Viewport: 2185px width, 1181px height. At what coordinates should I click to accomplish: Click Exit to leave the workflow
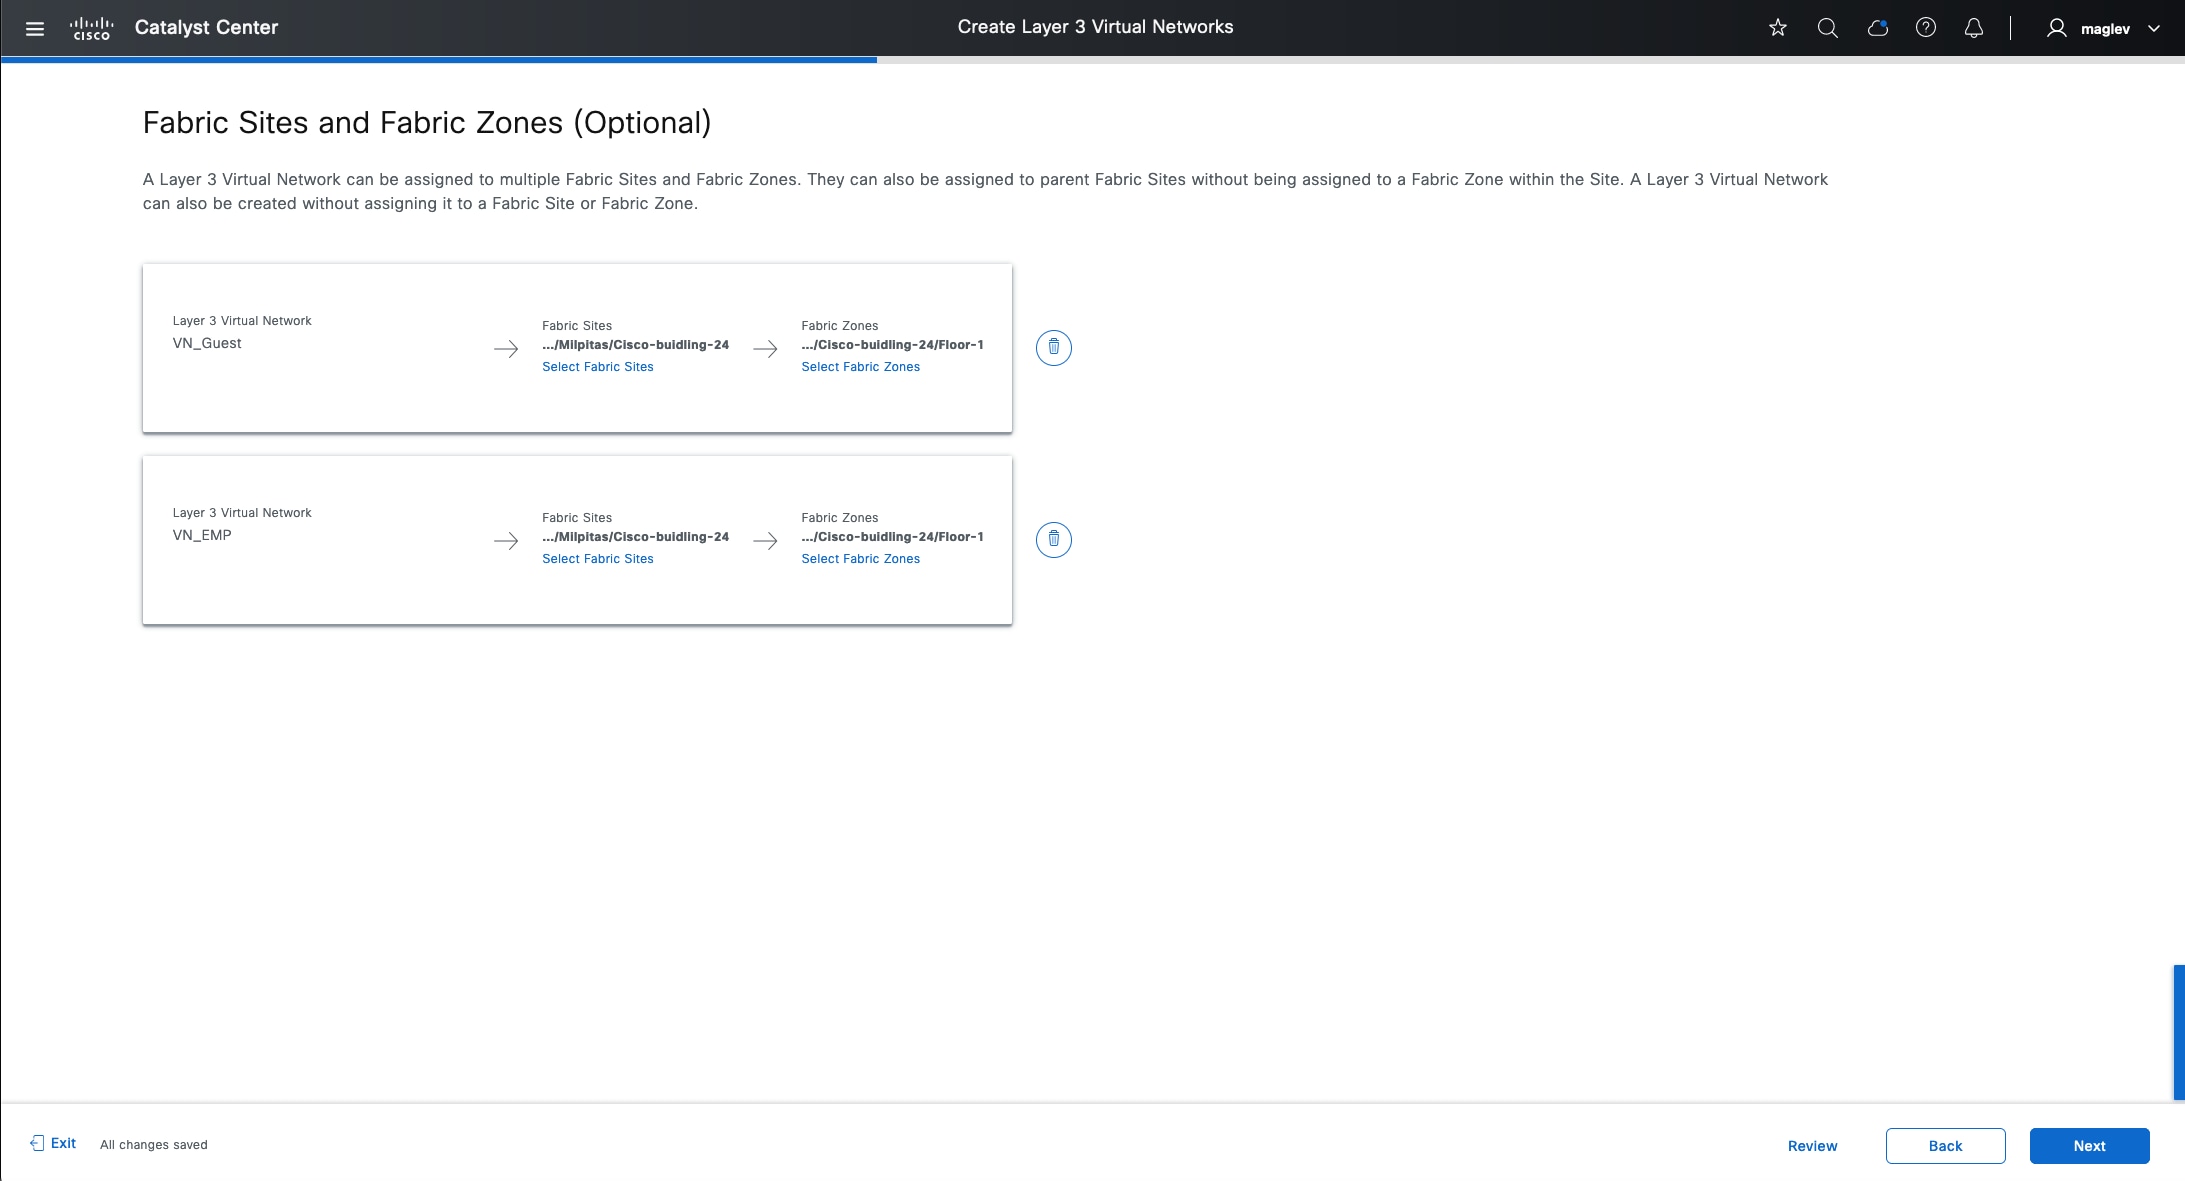[54, 1143]
